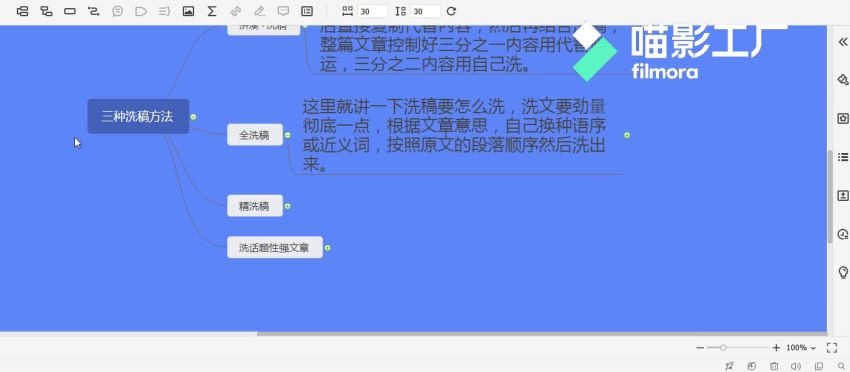This screenshot has width=850, height=372.
Task: Open the note pencil tool
Action: [259, 11]
